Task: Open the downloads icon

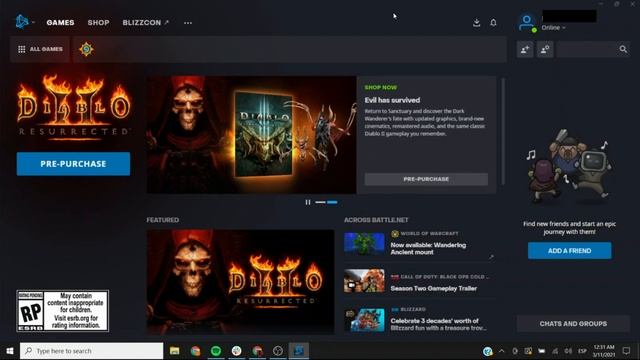Action: [476, 22]
